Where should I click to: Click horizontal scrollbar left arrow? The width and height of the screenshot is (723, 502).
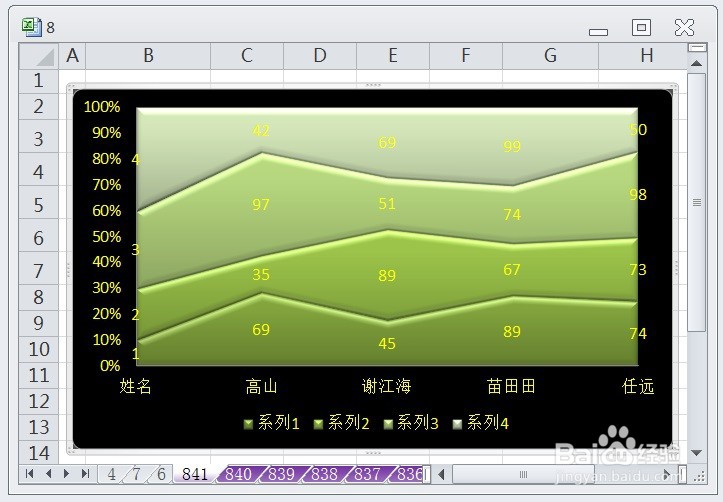click(441, 474)
